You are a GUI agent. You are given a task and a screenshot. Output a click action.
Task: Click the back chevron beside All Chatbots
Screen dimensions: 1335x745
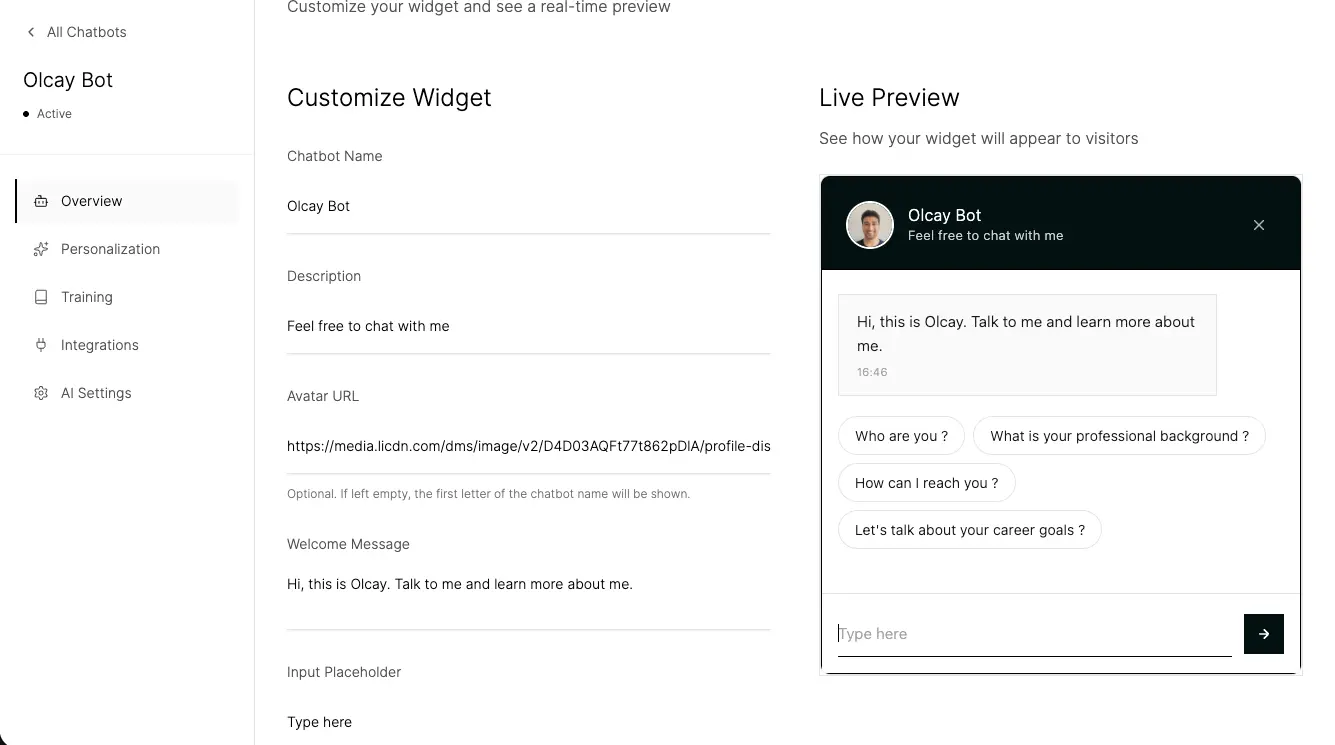pyautogui.click(x=31, y=32)
